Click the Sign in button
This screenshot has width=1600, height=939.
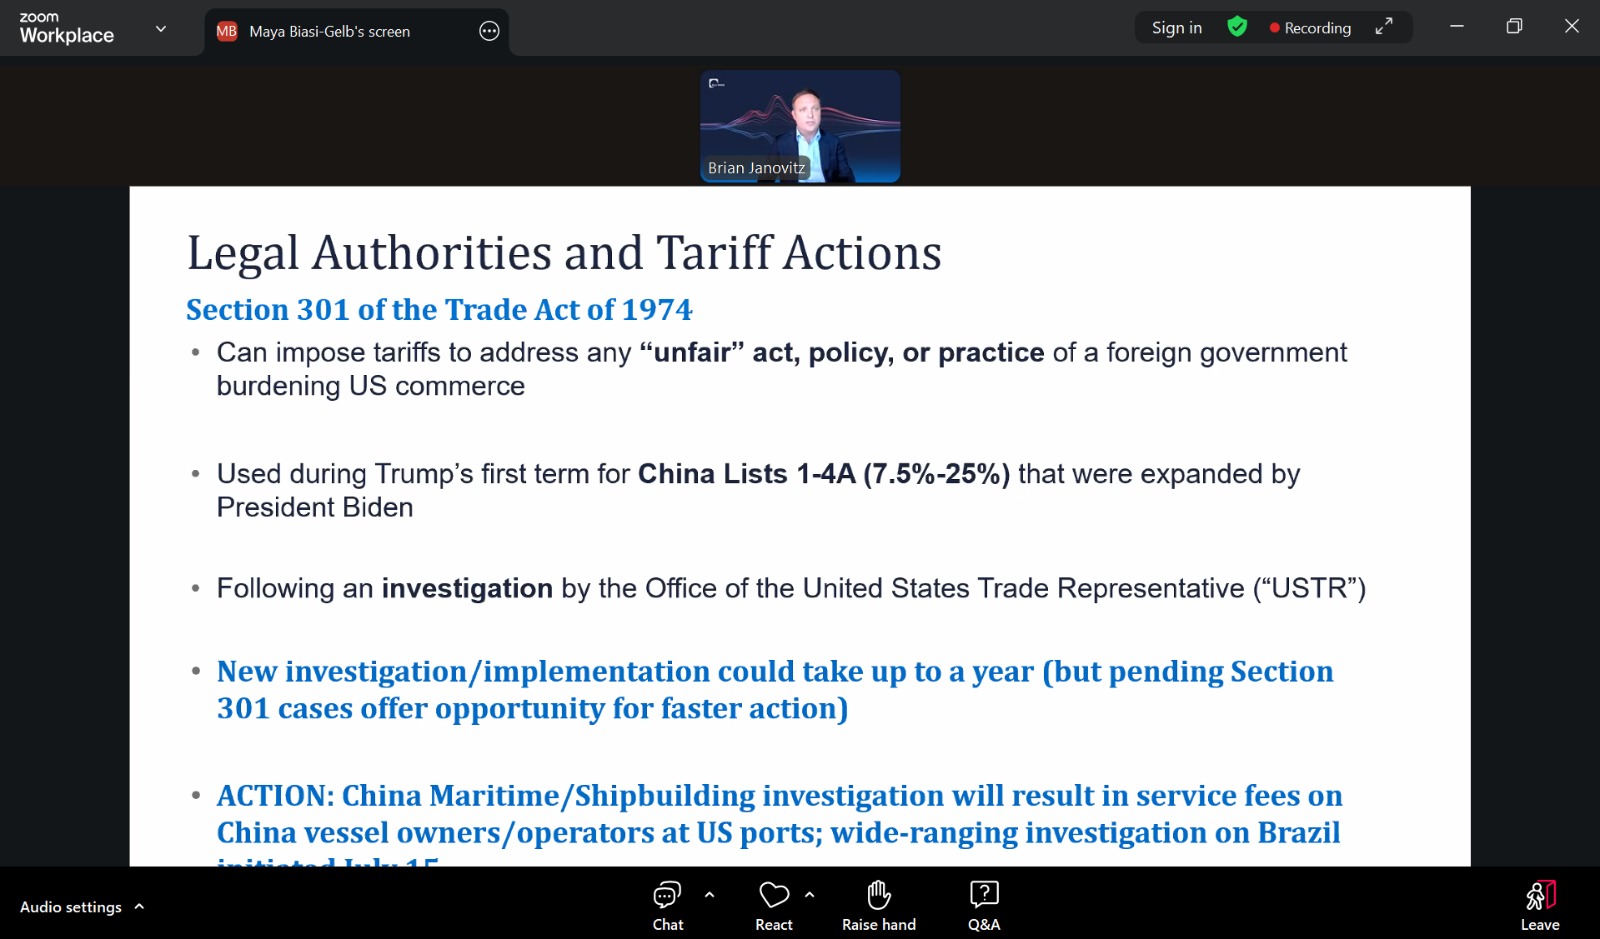[1177, 28]
